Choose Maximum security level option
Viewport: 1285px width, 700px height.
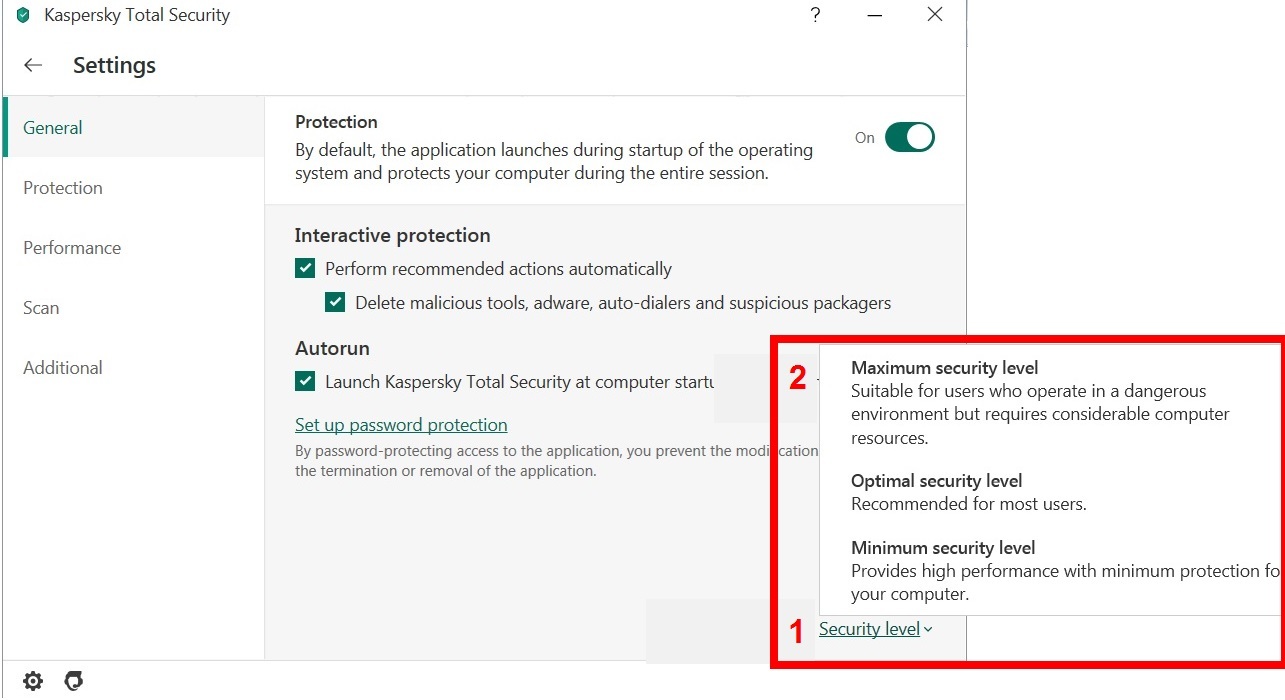pos(944,369)
